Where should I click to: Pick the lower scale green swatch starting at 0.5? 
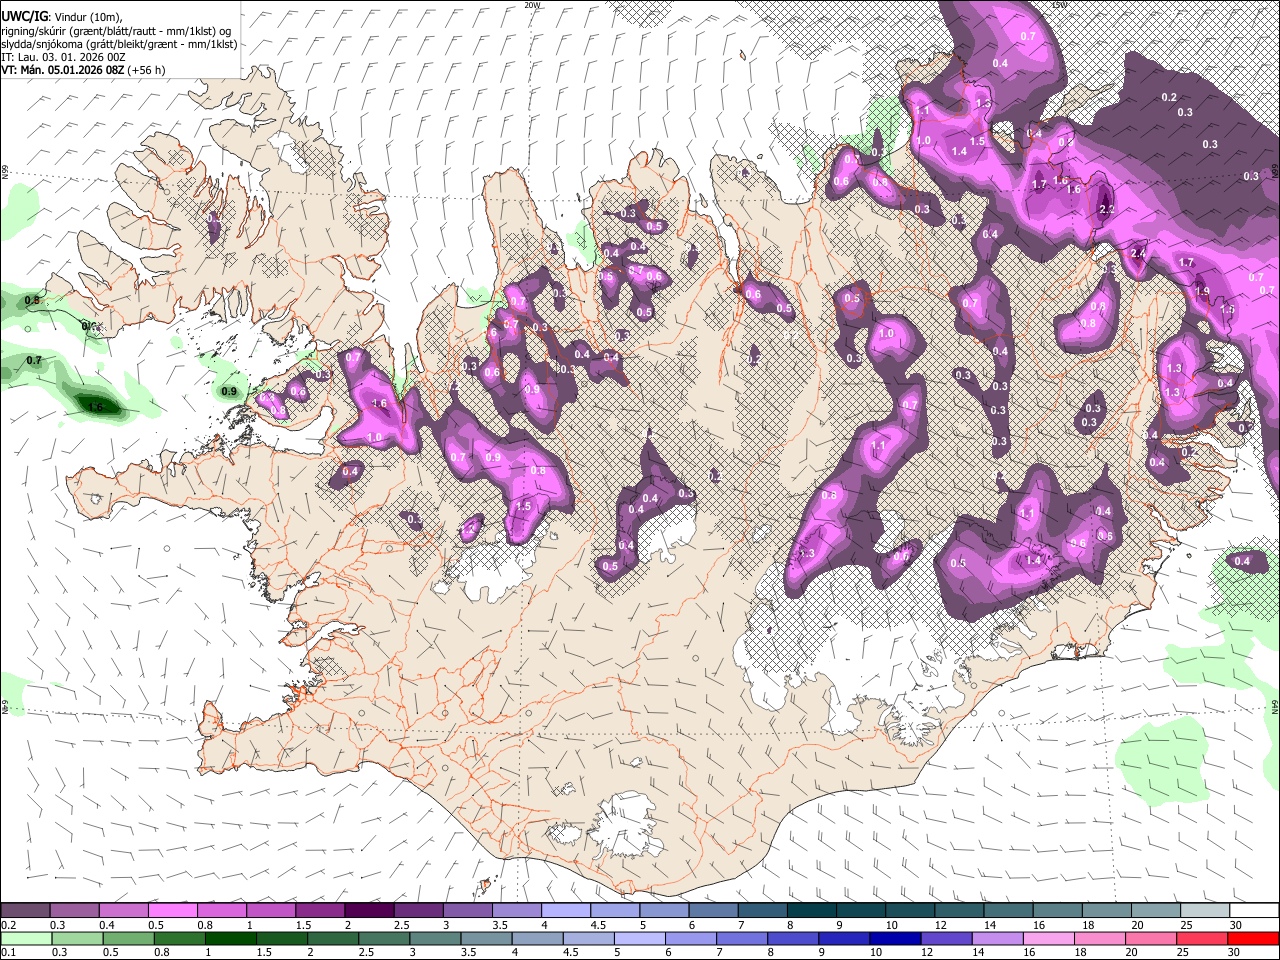[x=128, y=938]
